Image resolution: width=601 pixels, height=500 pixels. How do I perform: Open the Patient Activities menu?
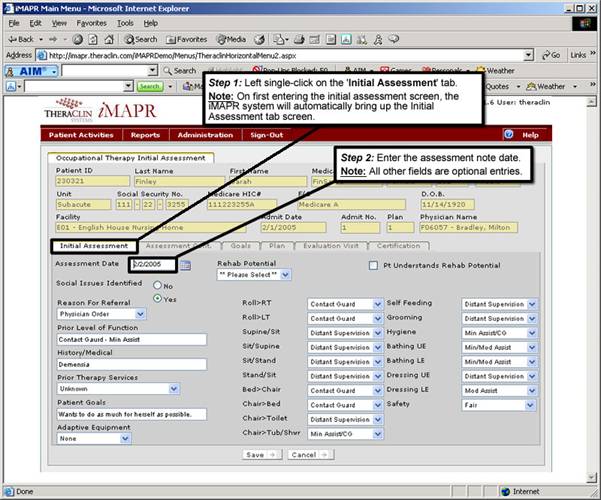[x=82, y=134]
